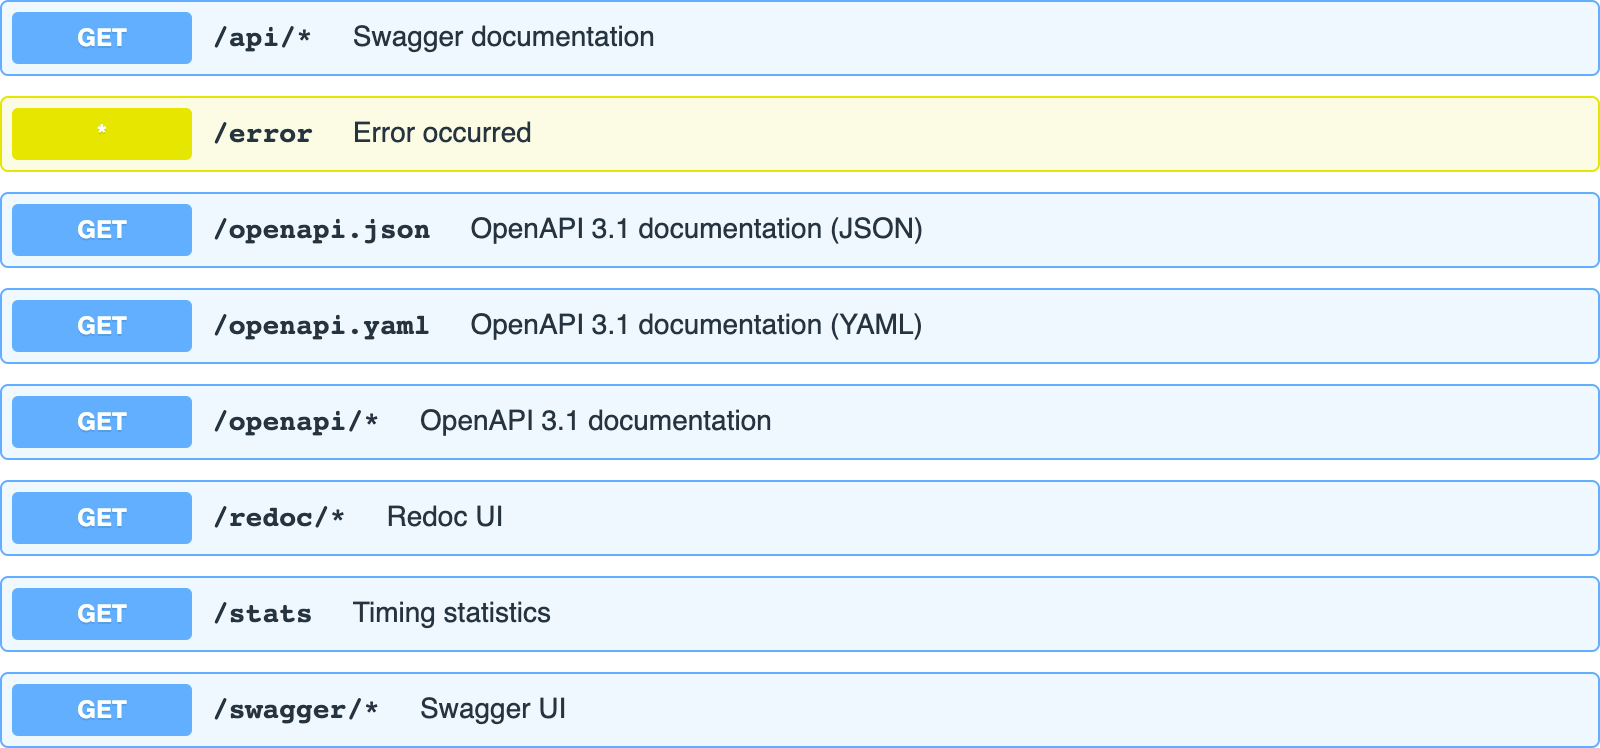Select "OpenAPI 3.1 documentation (YAML)" text
The width and height of the screenshot is (1600, 748).
(x=696, y=325)
